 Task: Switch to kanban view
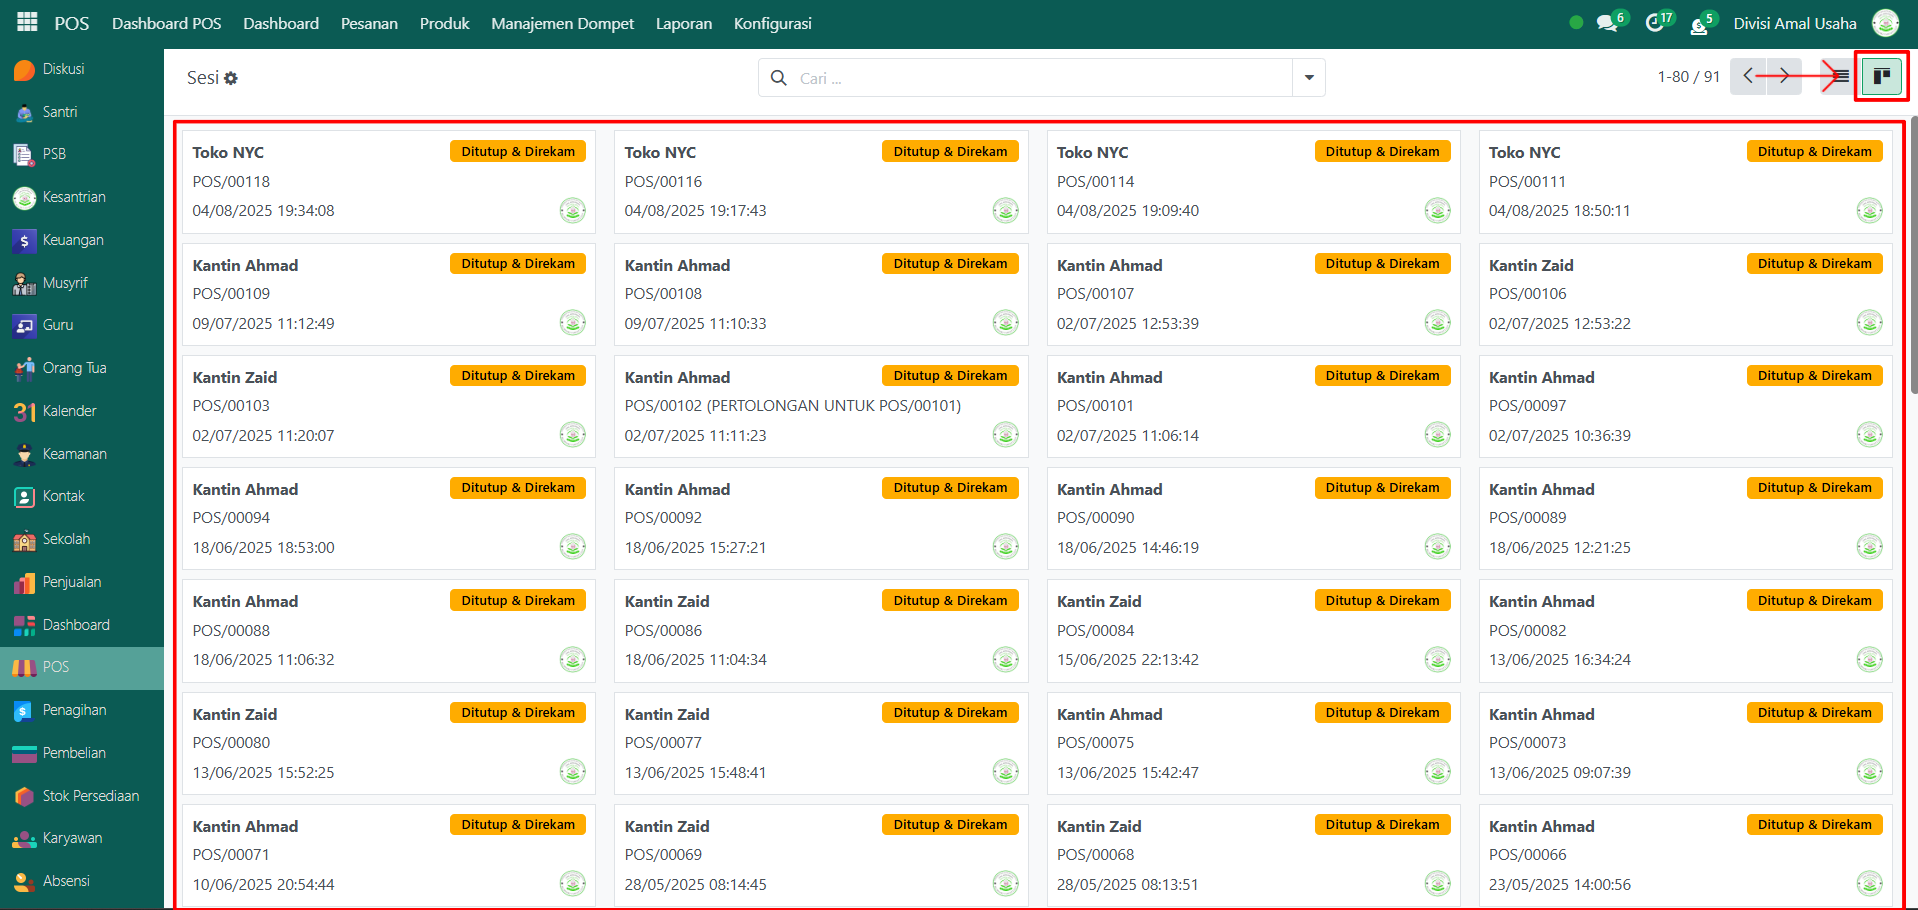pyautogui.click(x=1881, y=76)
